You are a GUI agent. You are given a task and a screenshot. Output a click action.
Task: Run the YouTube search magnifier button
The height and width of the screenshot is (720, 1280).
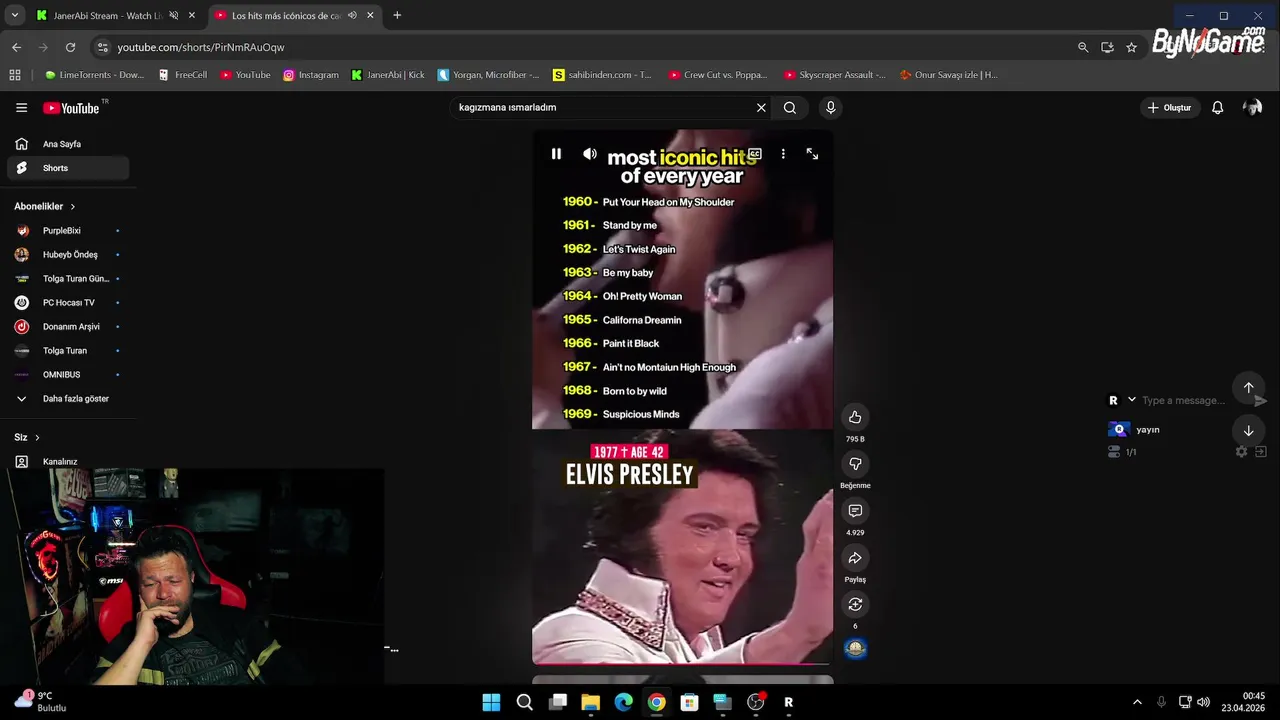click(790, 108)
